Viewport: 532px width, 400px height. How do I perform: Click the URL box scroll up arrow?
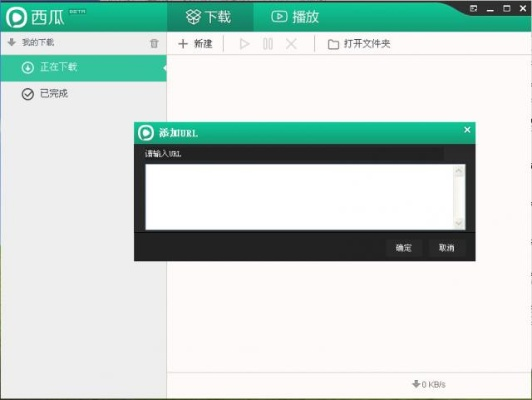point(459,171)
